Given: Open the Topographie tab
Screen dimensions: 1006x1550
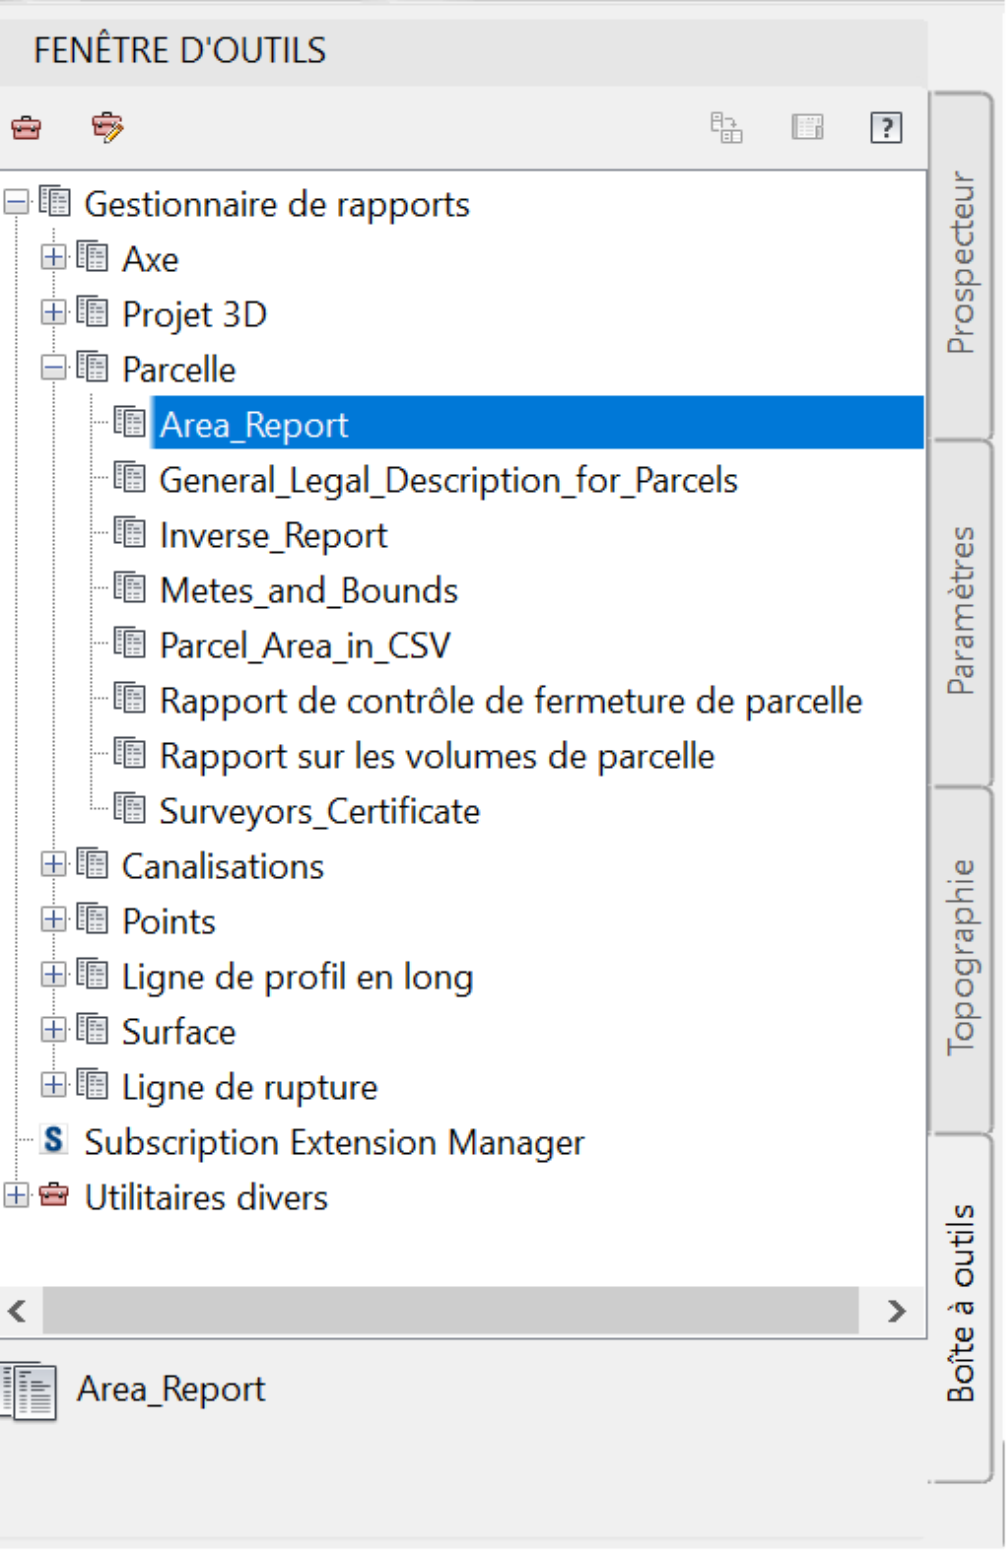Looking at the screenshot, I should [960, 957].
